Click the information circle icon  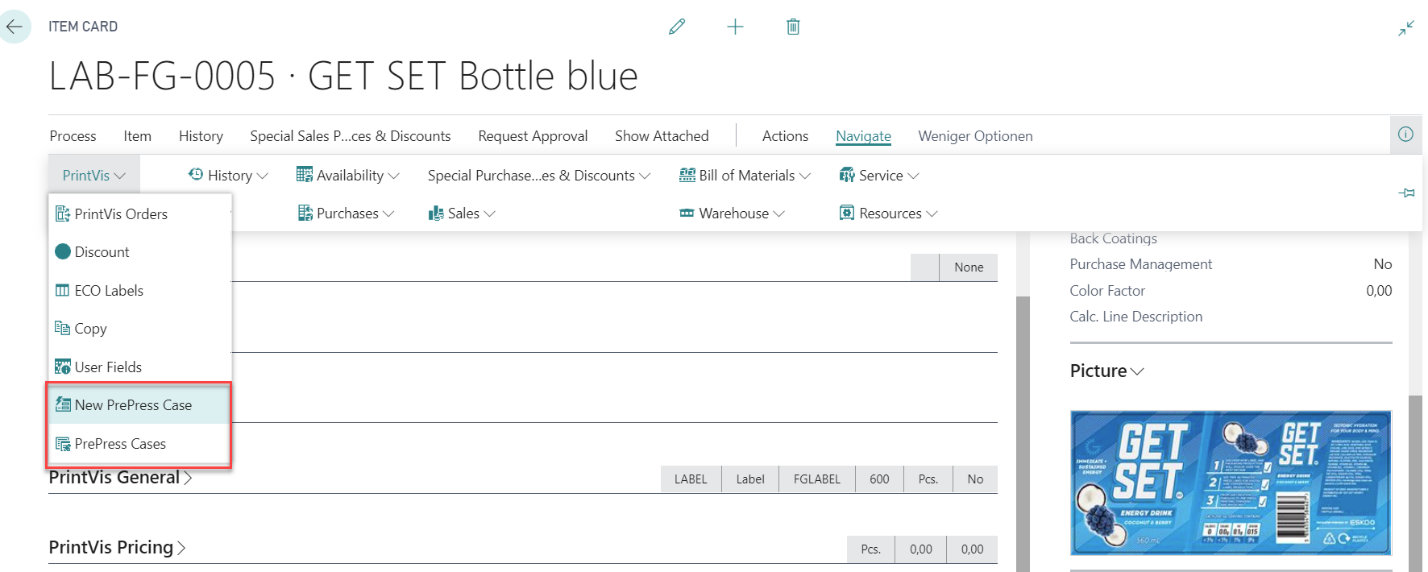(x=1405, y=134)
